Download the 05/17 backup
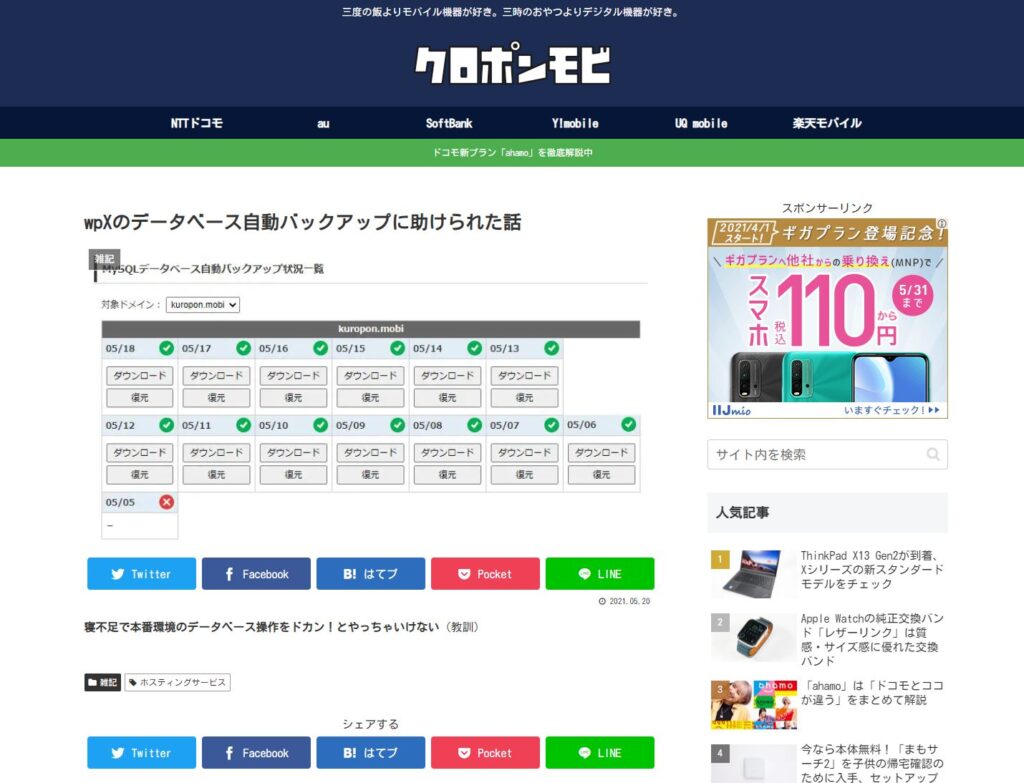The height and width of the screenshot is (783, 1024). [x=216, y=376]
